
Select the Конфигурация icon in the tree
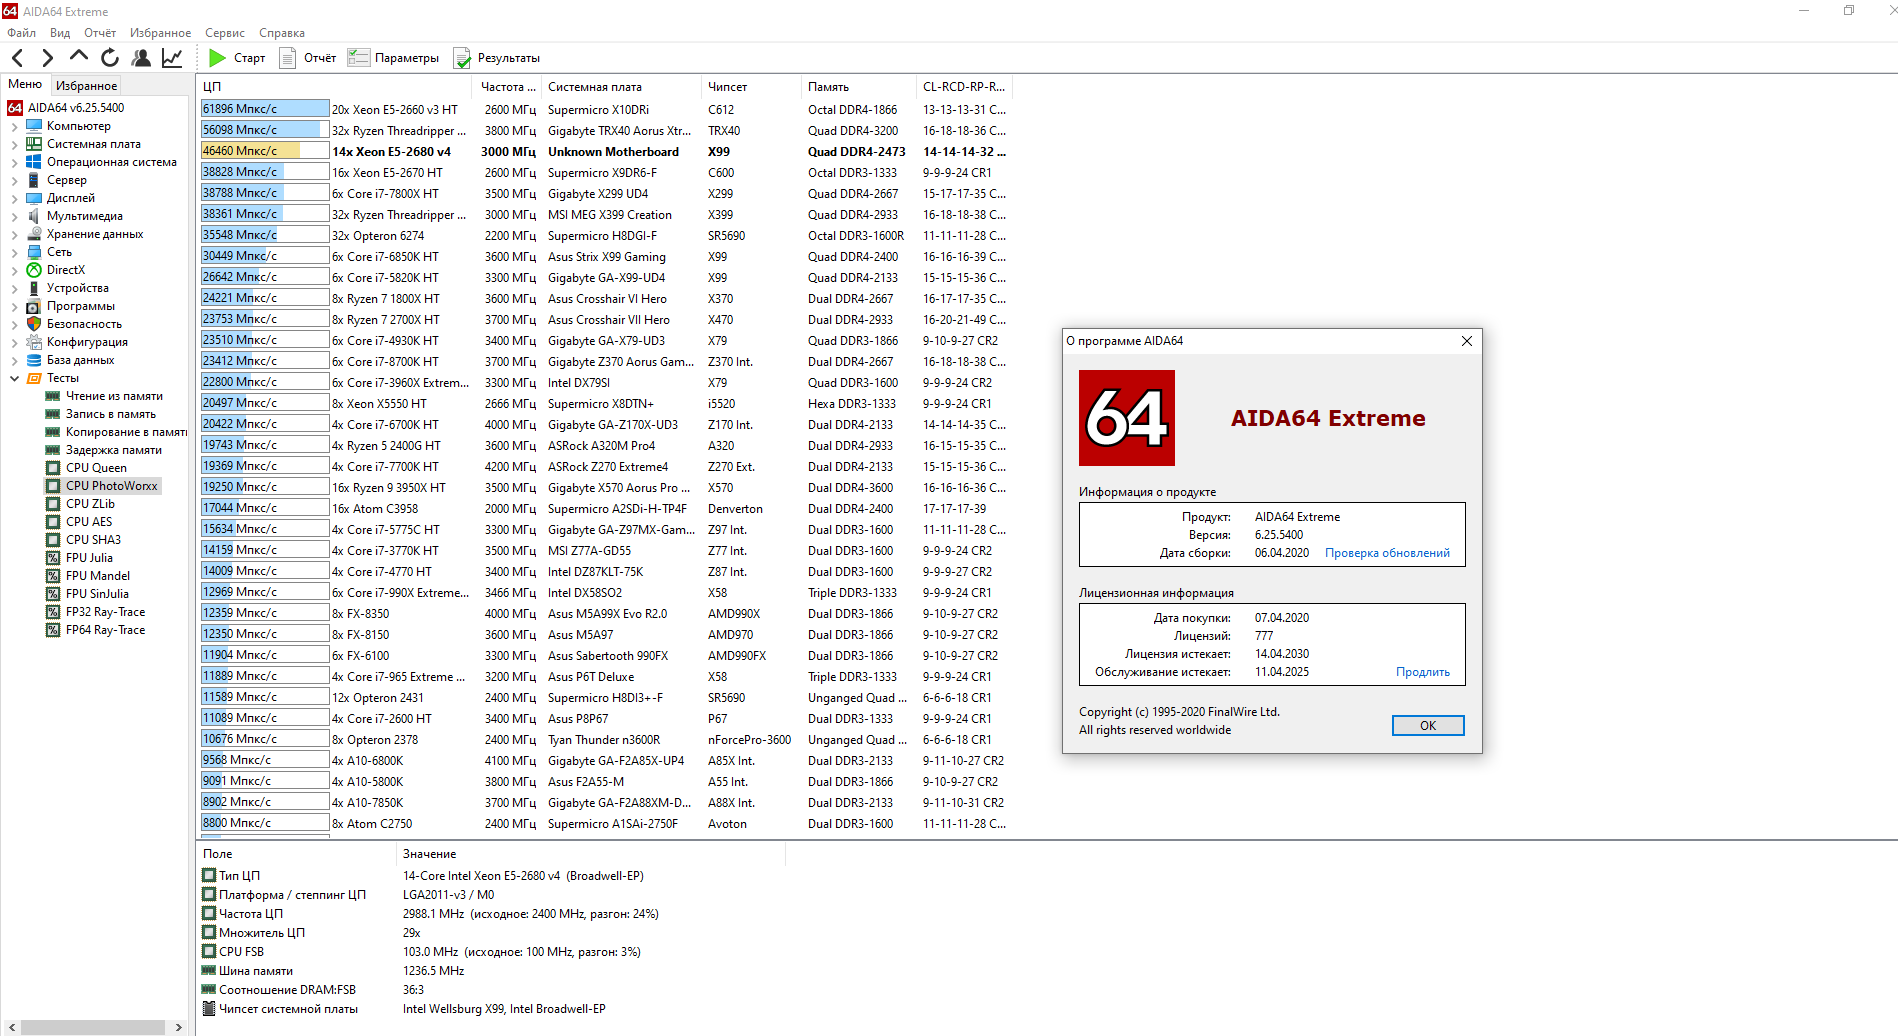[34, 342]
